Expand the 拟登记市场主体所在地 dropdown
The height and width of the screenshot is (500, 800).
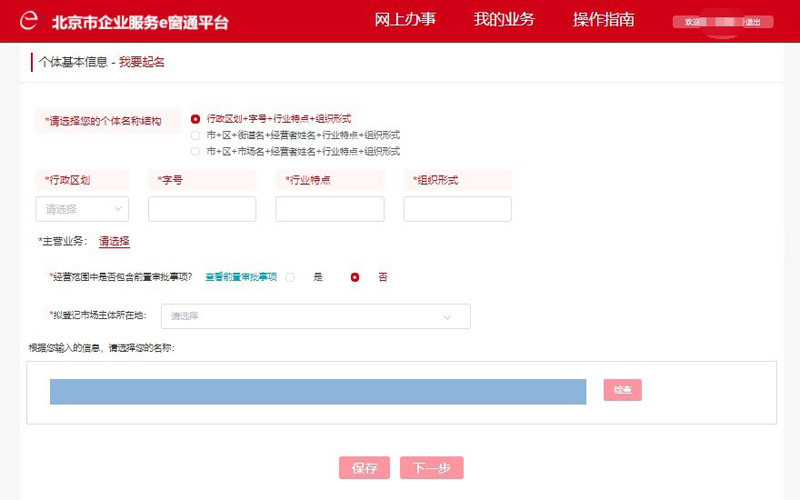tap(315, 316)
